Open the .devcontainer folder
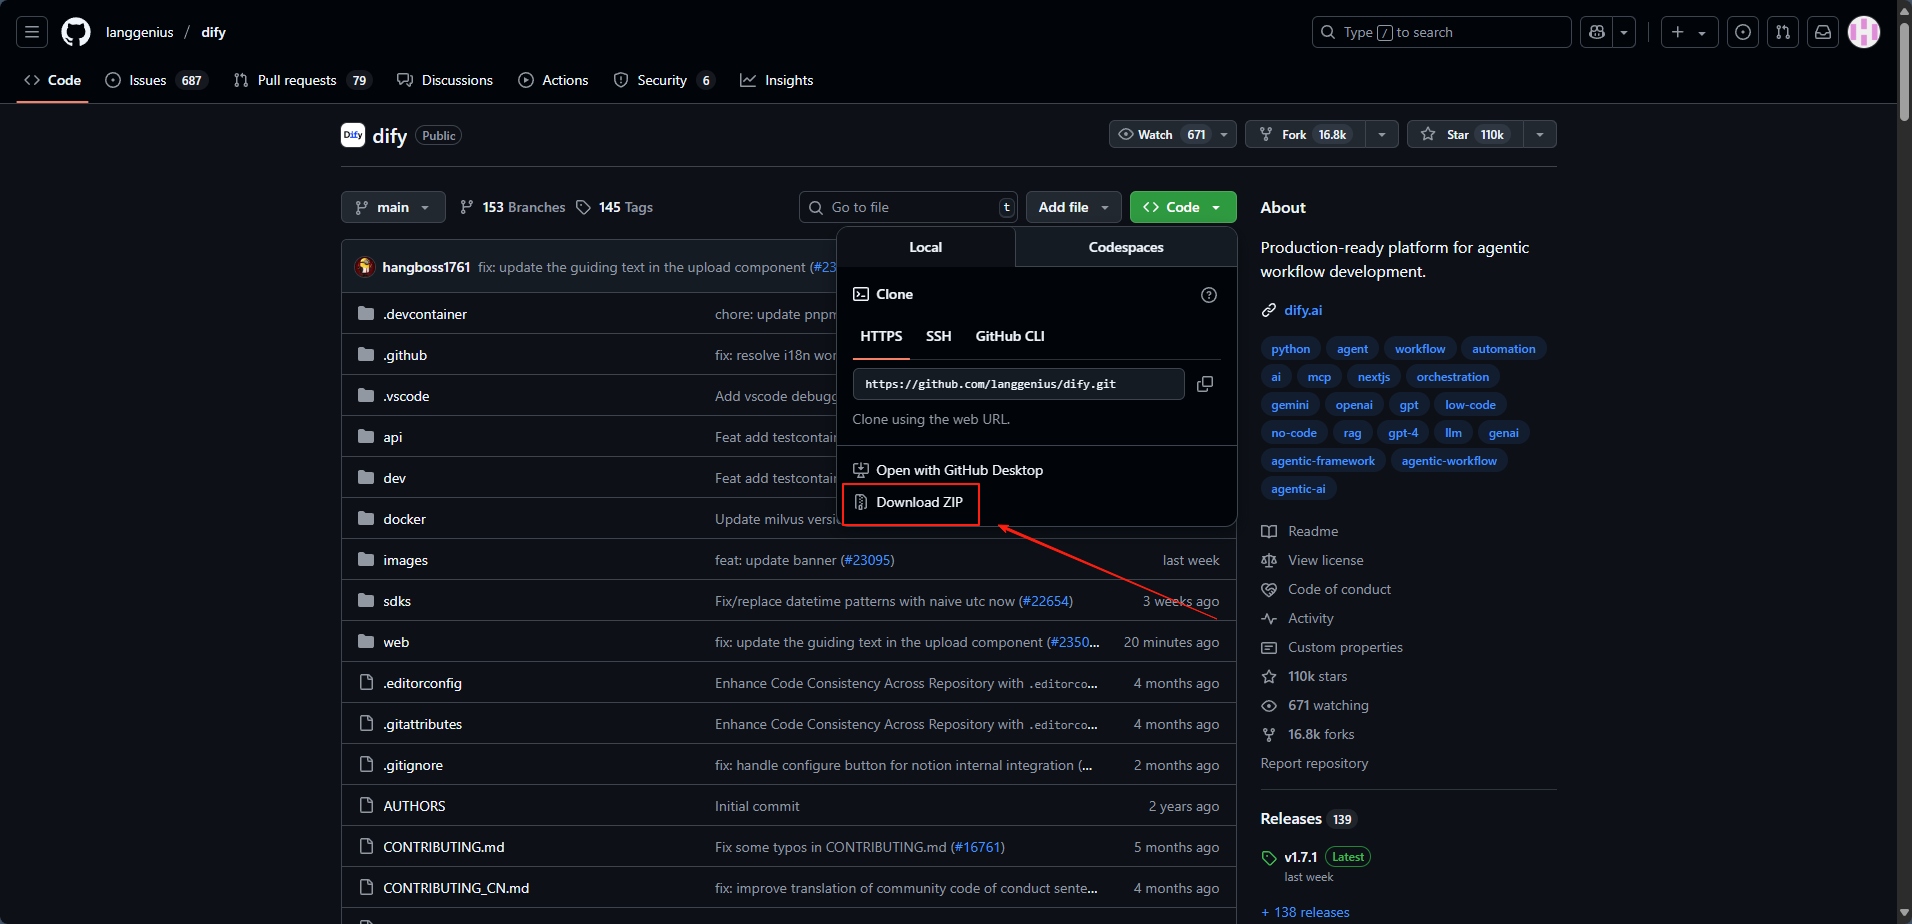The image size is (1912, 924). (425, 314)
